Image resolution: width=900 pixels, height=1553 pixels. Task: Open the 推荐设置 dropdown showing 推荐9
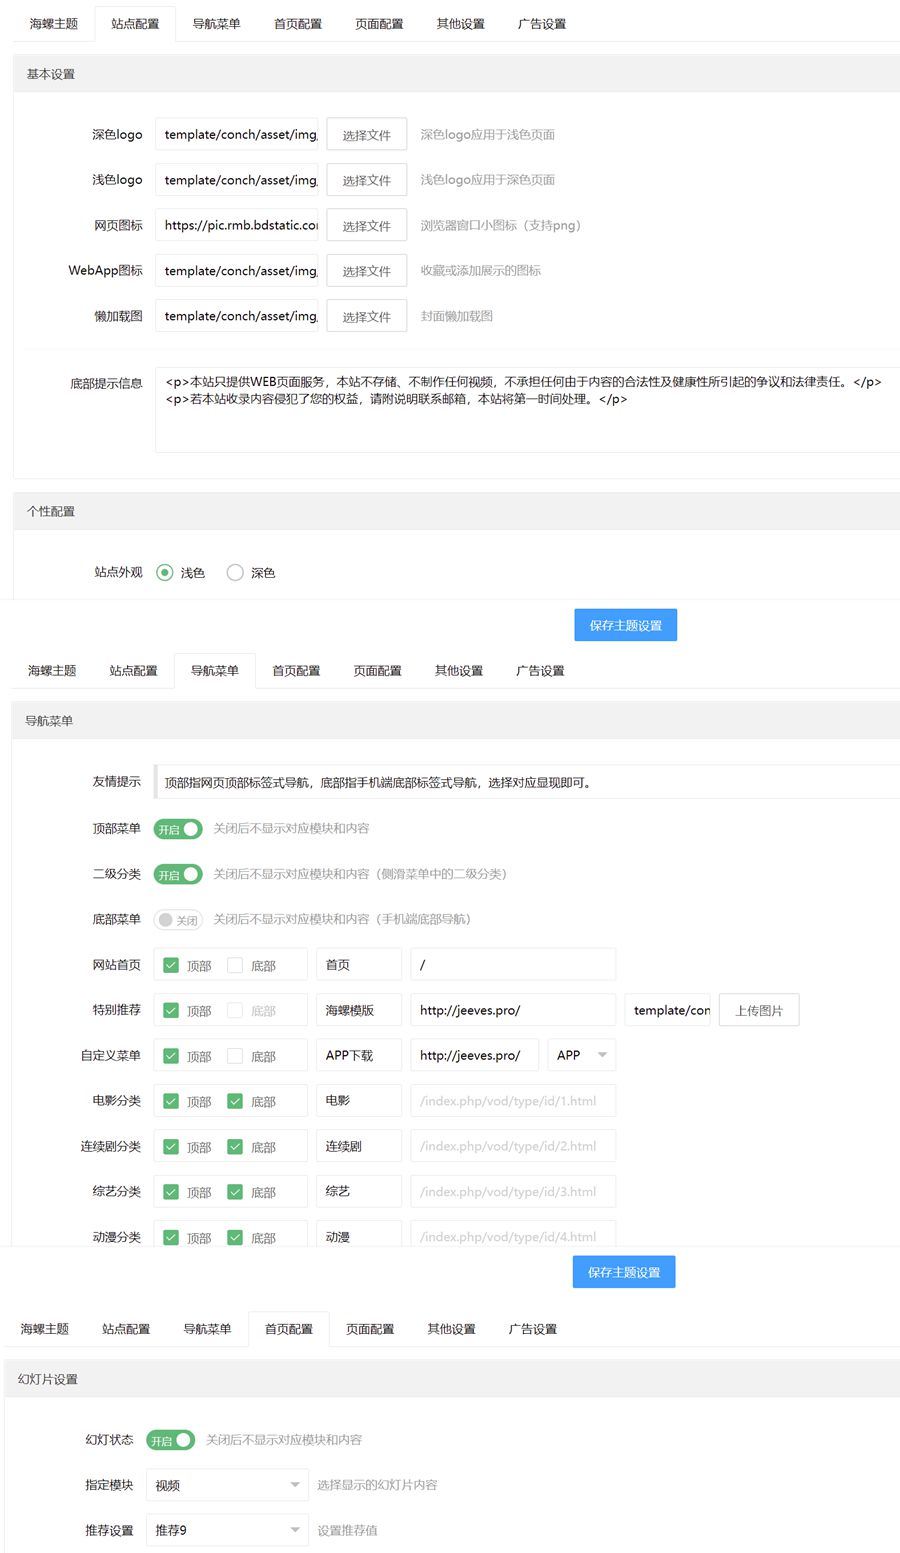227,1530
